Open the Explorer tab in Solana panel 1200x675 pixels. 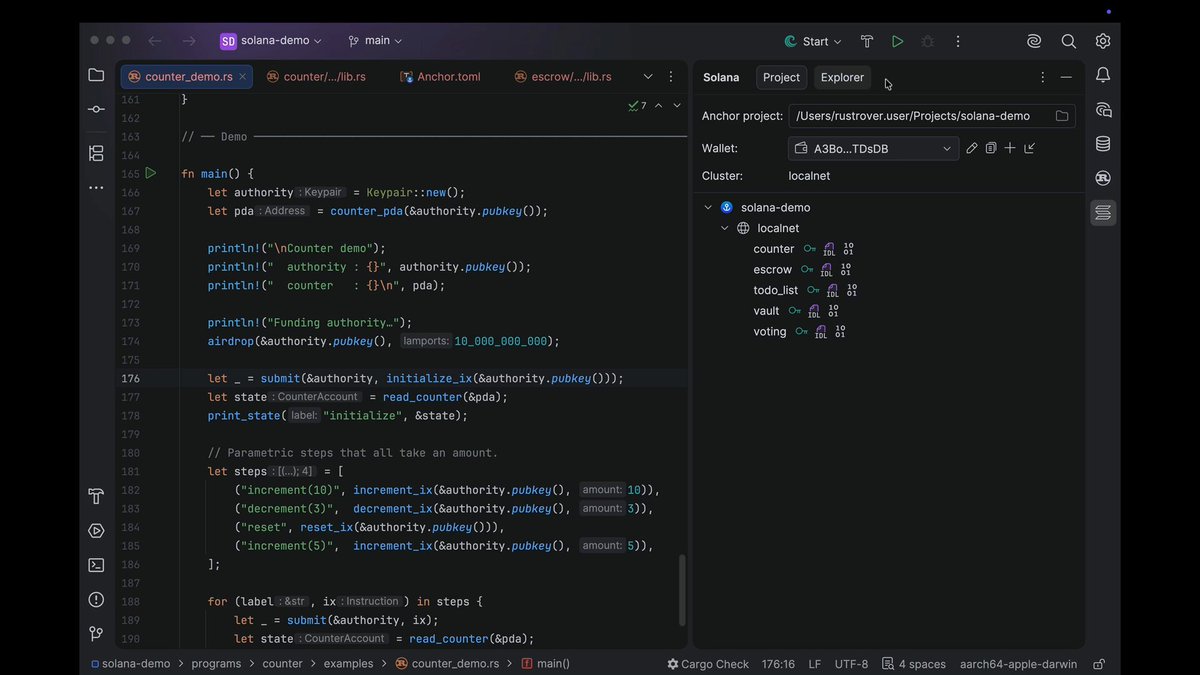point(842,77)
